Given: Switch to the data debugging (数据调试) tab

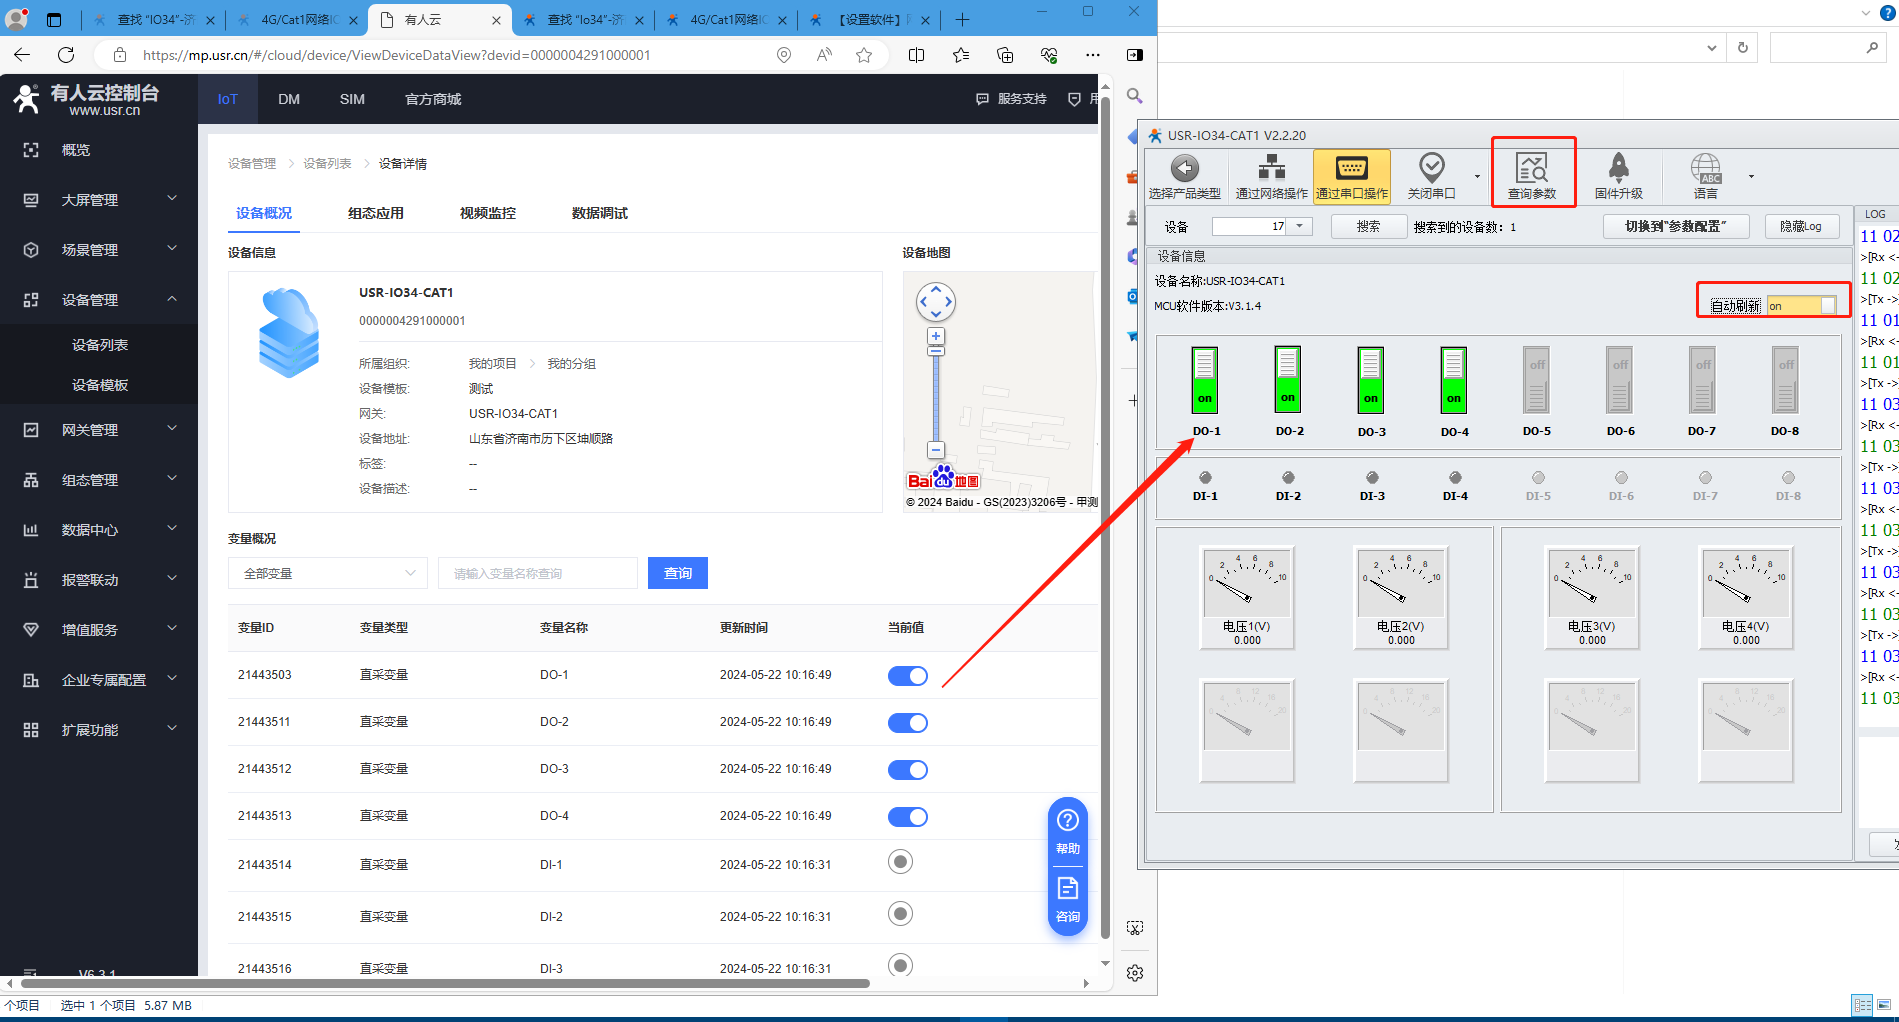Looking at the screenshot, I should [599, 213].
